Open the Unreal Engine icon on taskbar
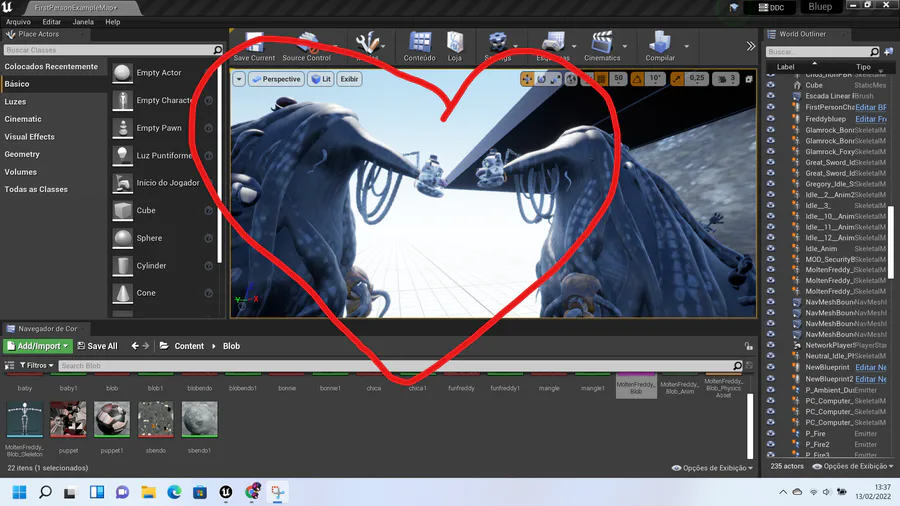 pos(226,492)
